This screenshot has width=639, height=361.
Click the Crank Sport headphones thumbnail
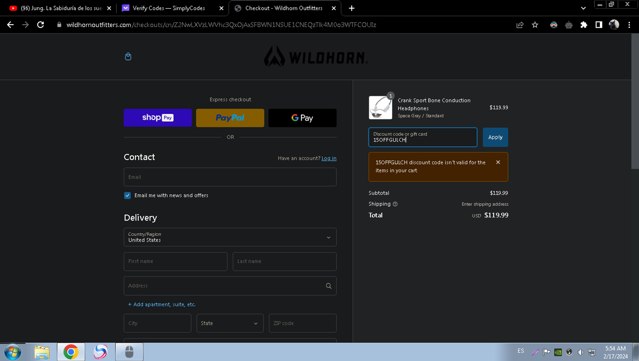(380, 108)
